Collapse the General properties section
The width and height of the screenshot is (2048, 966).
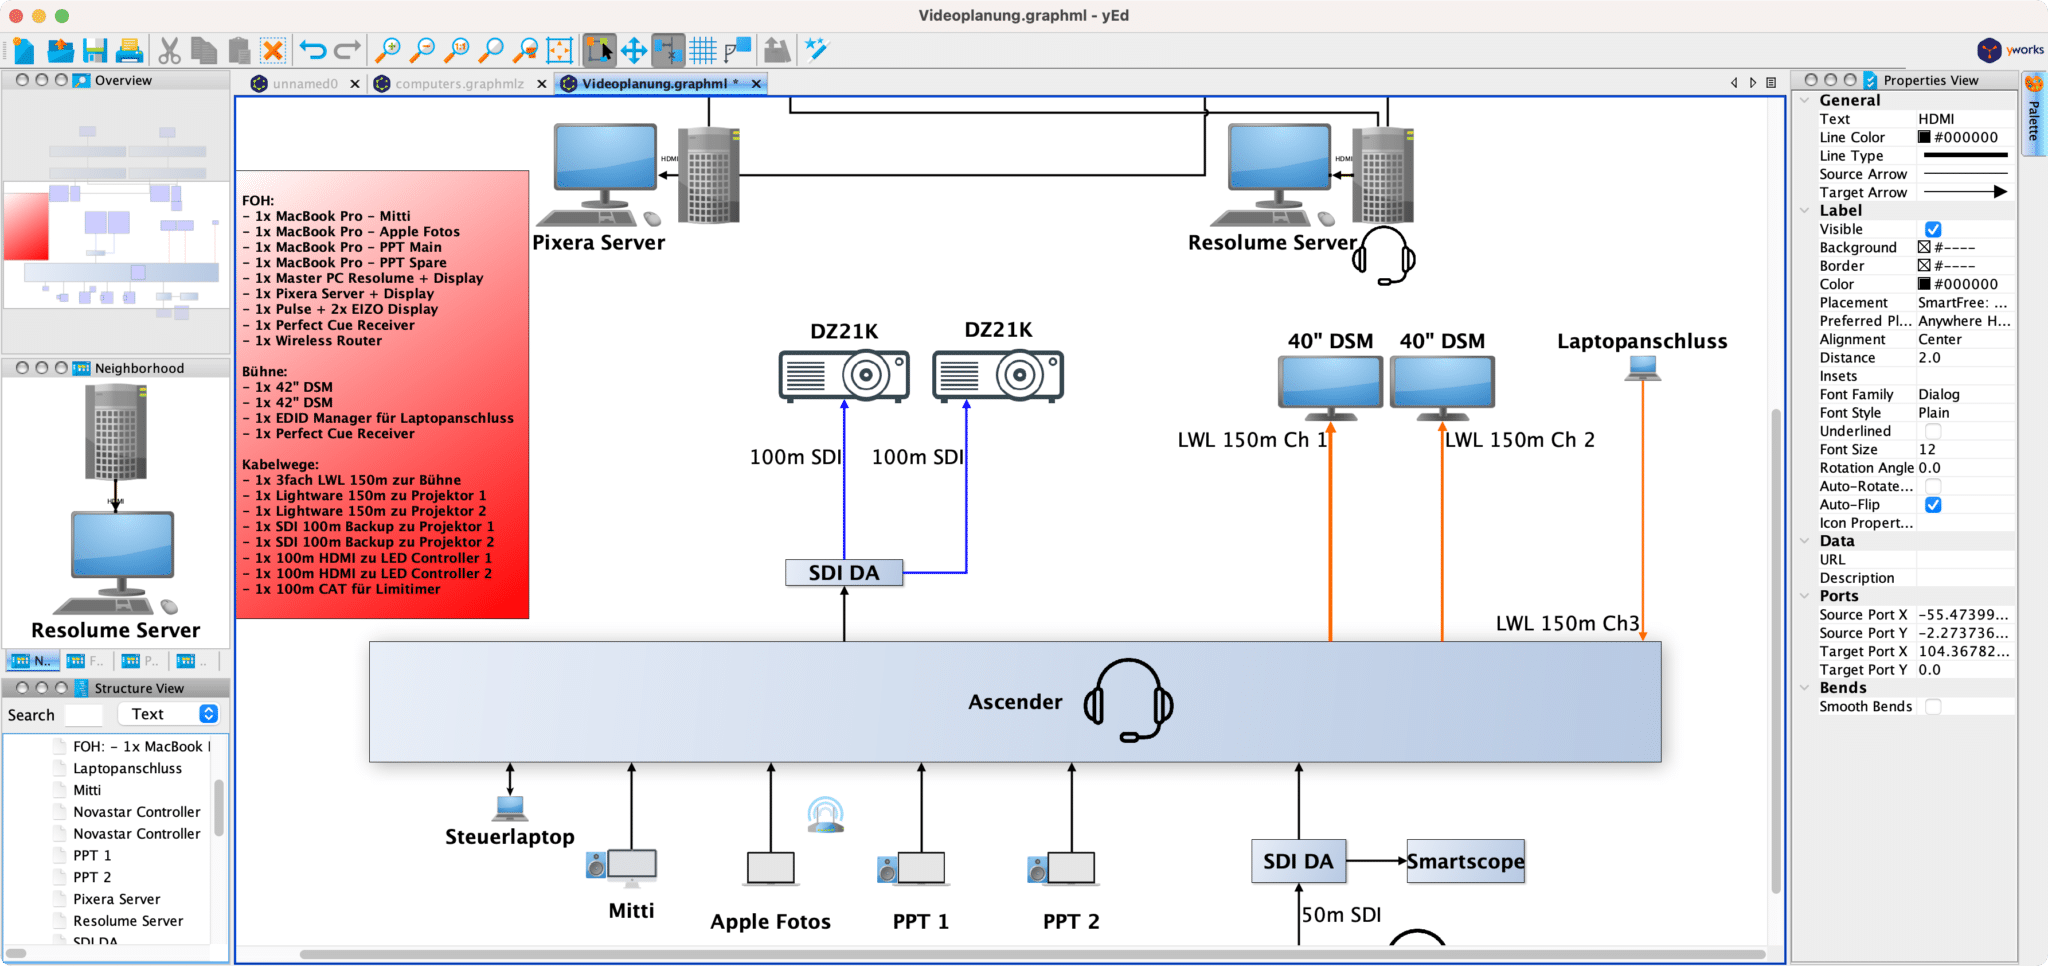(x=1805, y=100)
